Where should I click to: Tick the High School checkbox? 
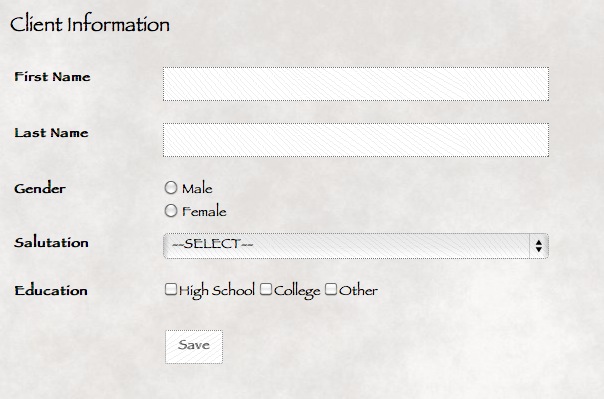(x=171, y=289)
